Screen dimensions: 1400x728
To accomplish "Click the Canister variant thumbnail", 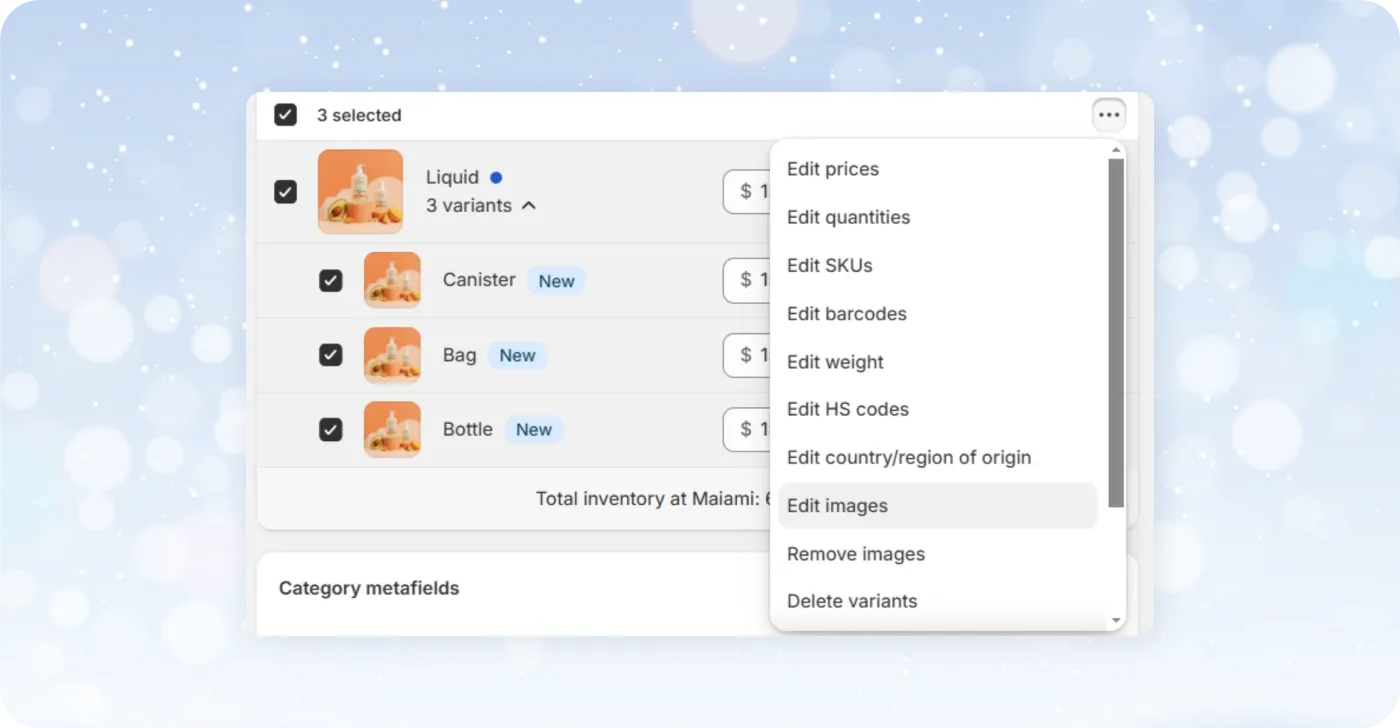I will coord(392,280).
